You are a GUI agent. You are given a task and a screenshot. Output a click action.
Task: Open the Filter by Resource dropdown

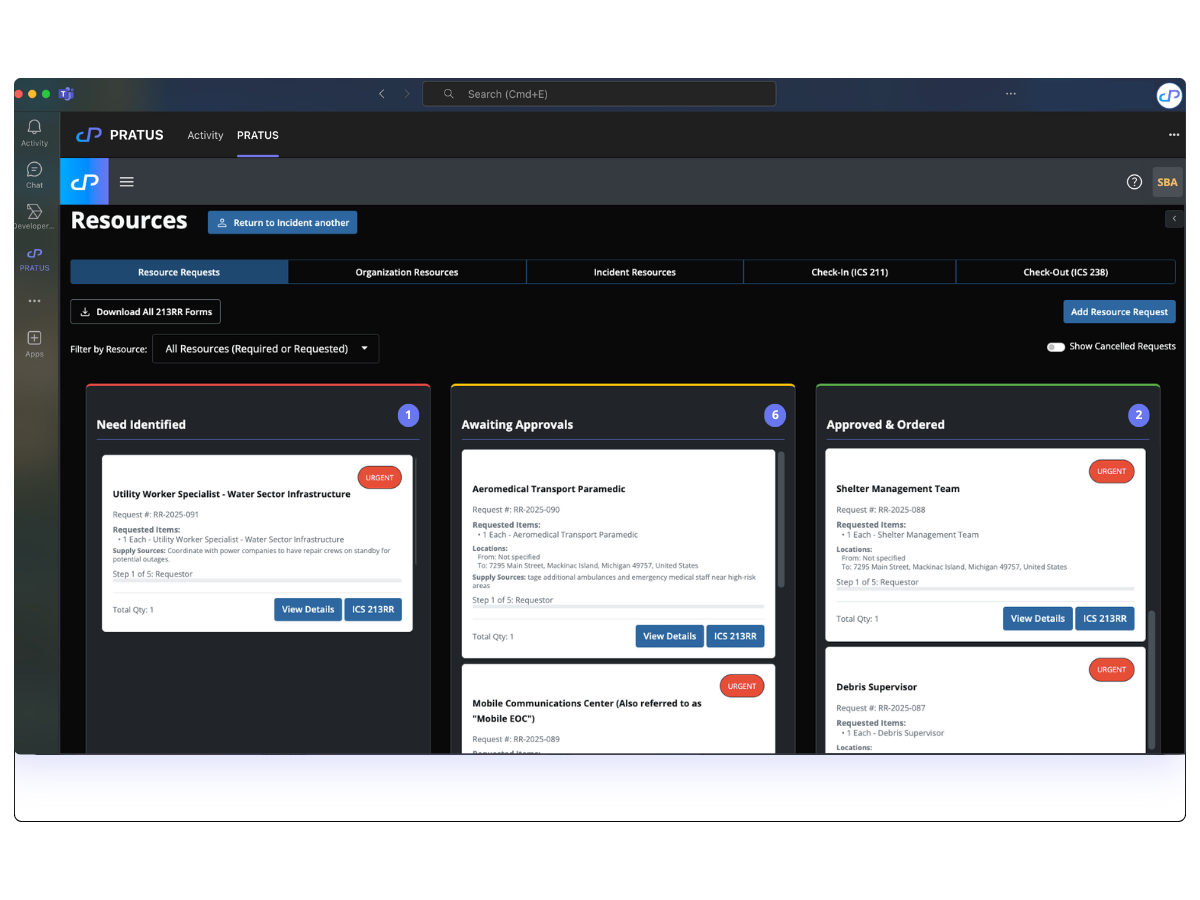click(265, 348)
